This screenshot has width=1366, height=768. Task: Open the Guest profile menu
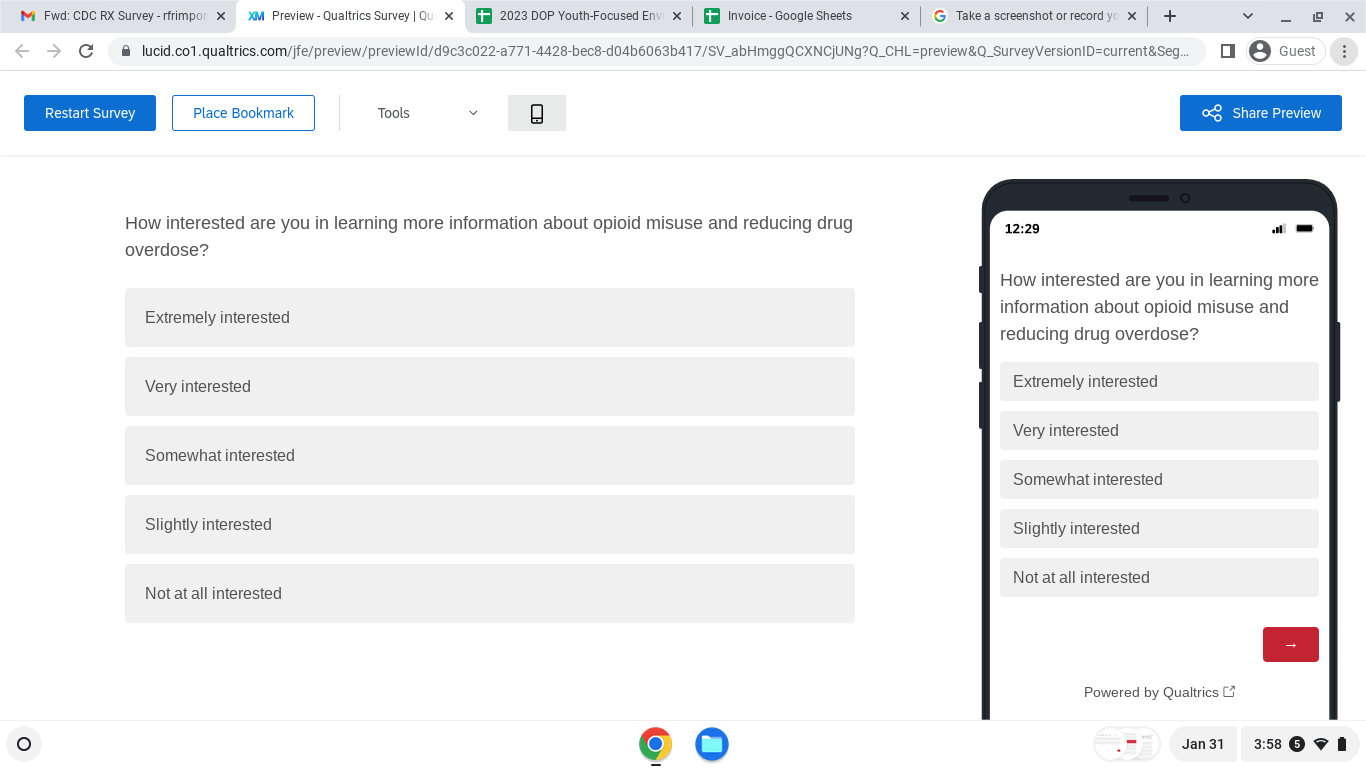(1285, 51)
